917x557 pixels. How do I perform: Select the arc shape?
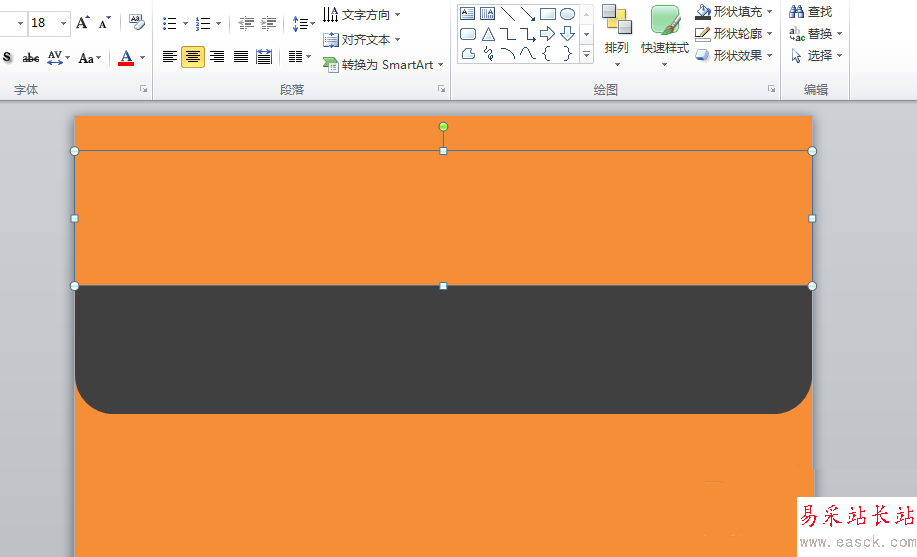508,54
